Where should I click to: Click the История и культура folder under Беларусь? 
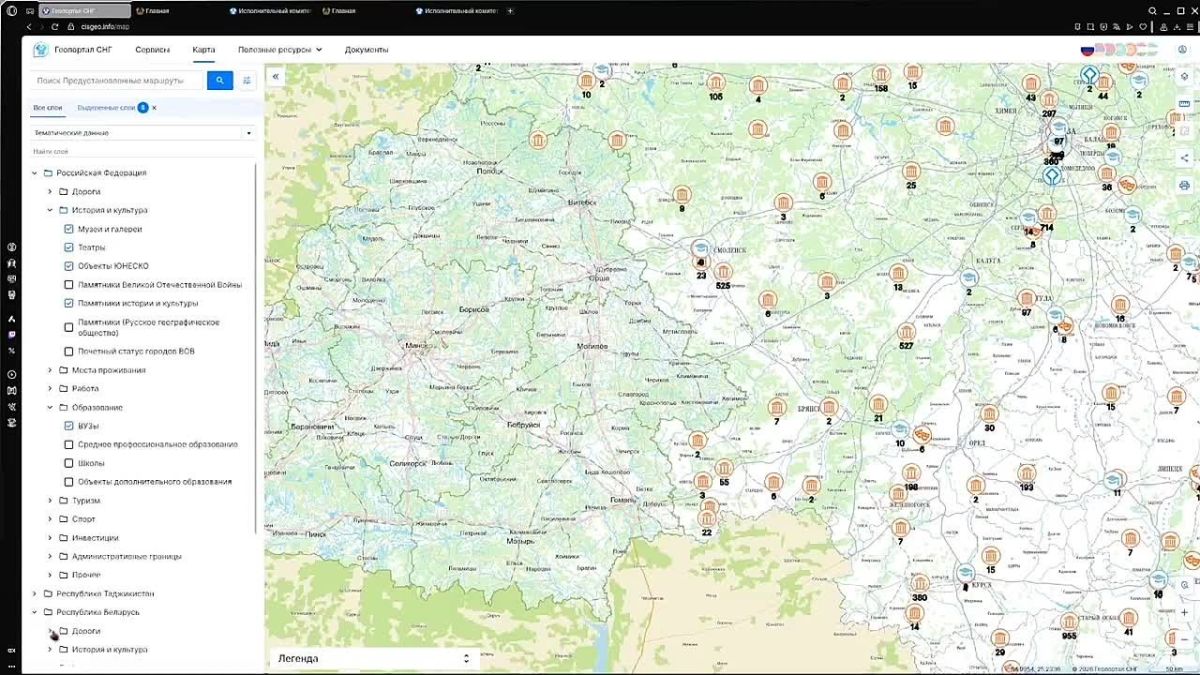[x=110, y=650]
